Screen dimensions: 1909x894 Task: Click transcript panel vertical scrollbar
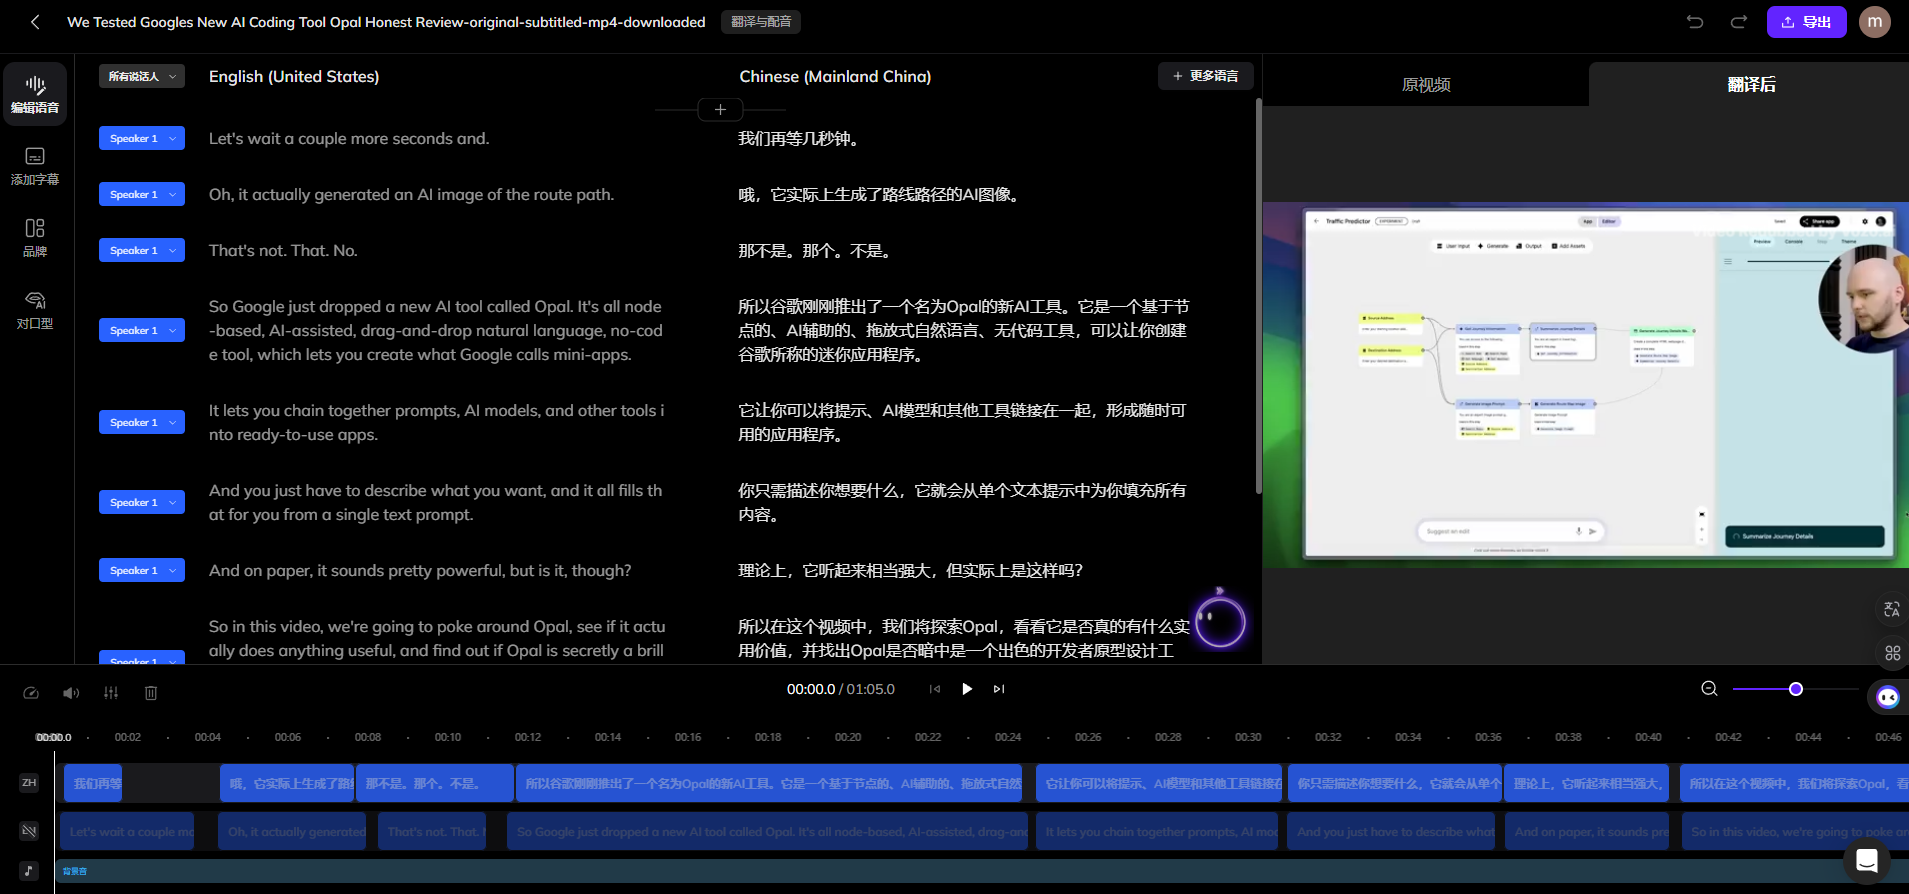[1258, 296]
